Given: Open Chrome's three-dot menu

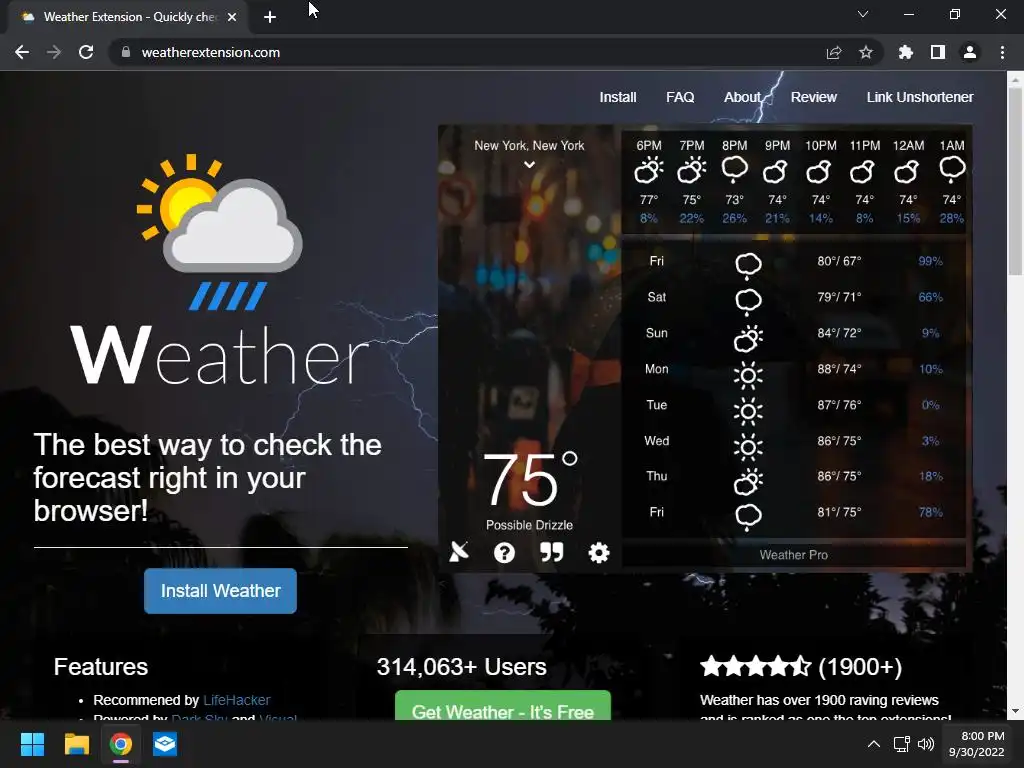Looking at the screenshot, I should tap(1002, 52).
